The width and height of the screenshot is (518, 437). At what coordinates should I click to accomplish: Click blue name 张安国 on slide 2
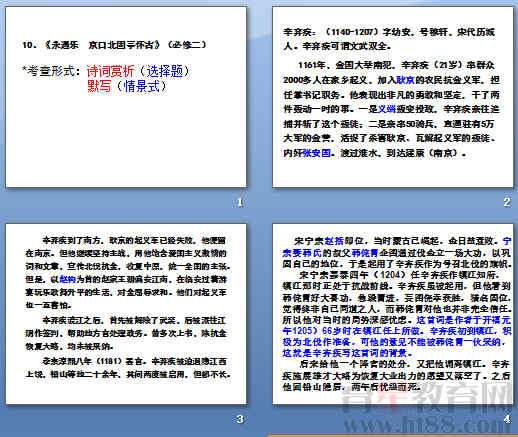(x=316, y=153)
